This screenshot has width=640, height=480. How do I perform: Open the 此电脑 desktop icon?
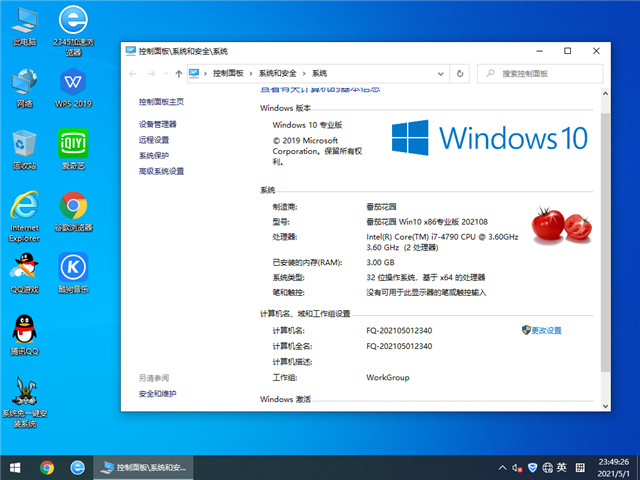pyautogui.click(x=24, y=26)
